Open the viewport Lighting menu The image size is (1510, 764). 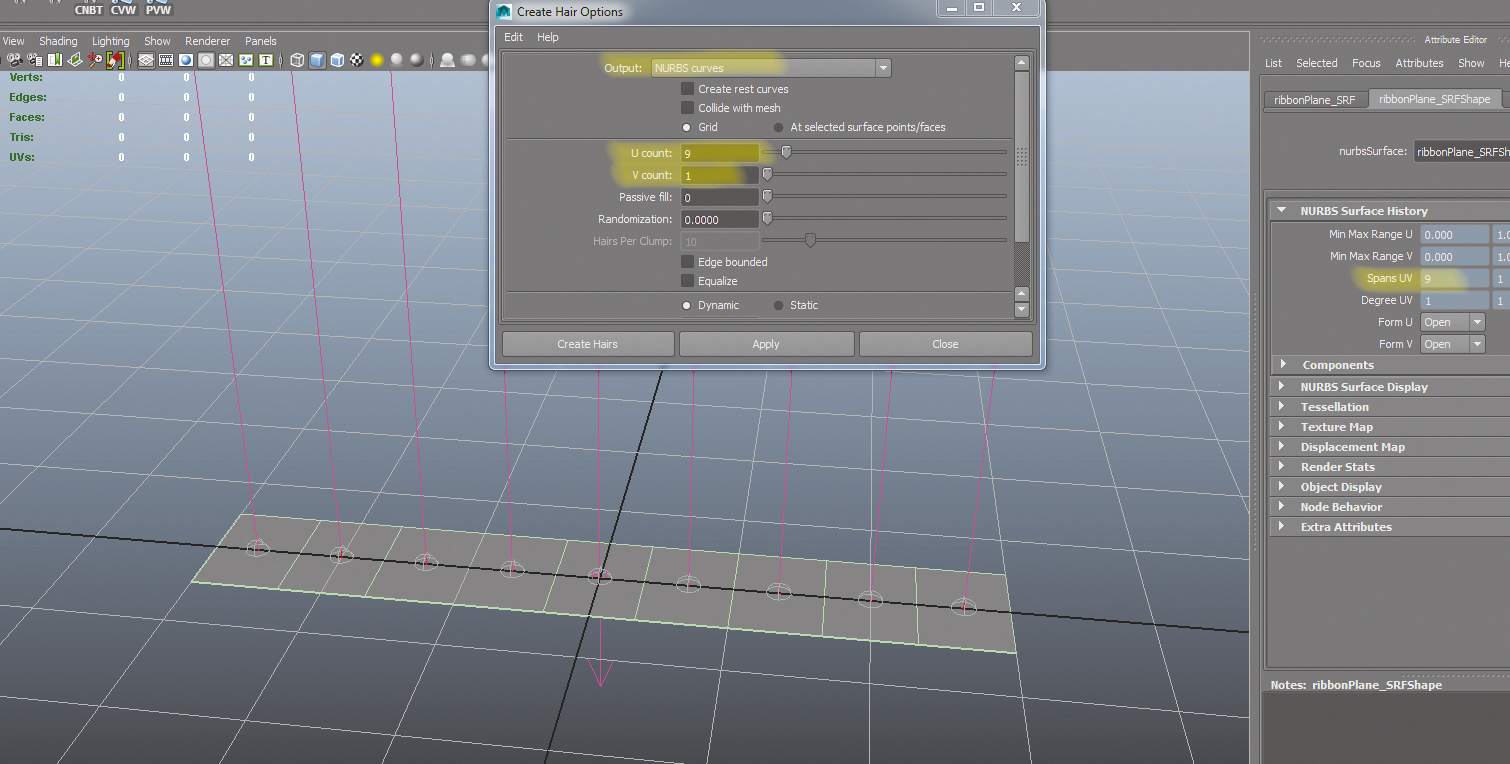pos(111,41)
